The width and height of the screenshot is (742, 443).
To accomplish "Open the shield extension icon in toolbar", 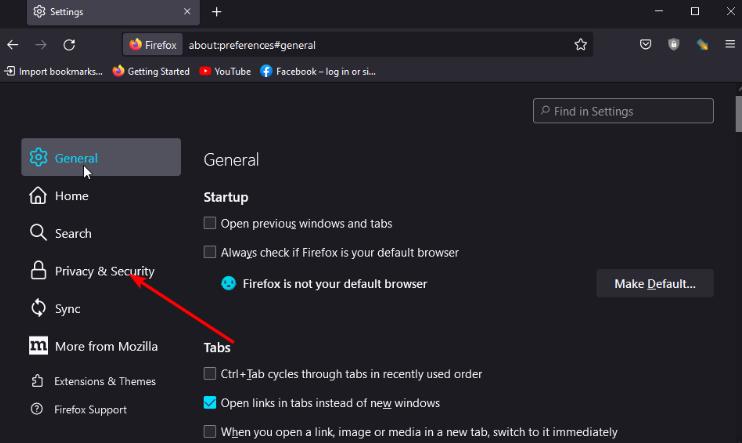I will [673, 44].
